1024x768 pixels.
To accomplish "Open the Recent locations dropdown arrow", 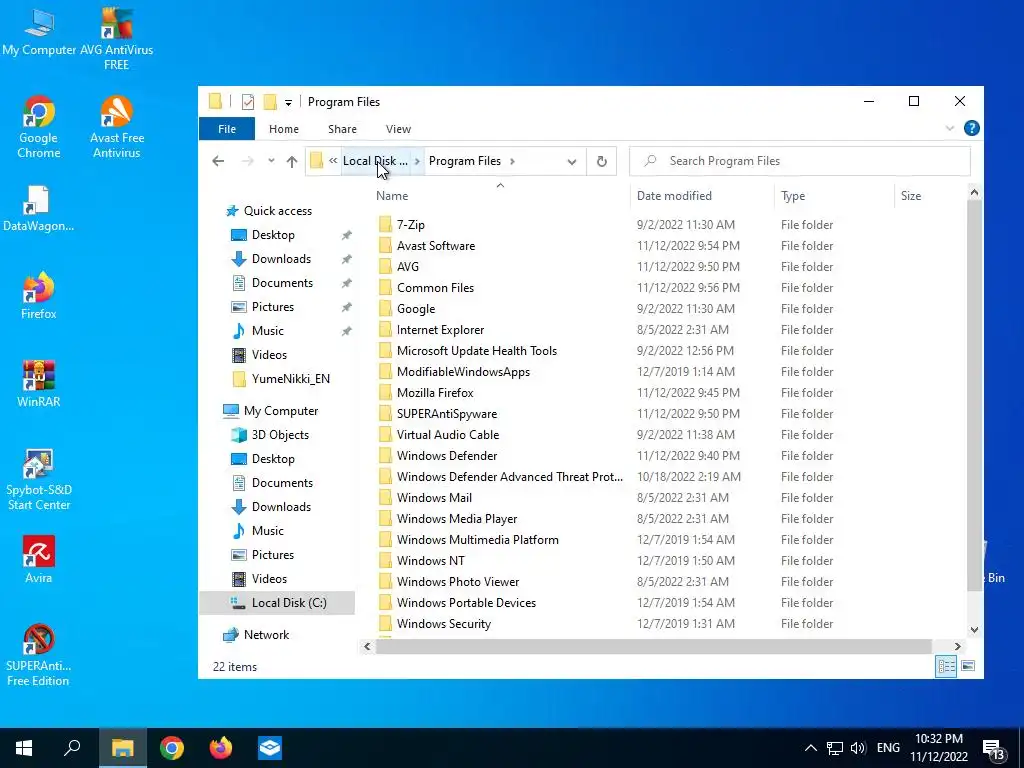I will [x=271, y=161].
